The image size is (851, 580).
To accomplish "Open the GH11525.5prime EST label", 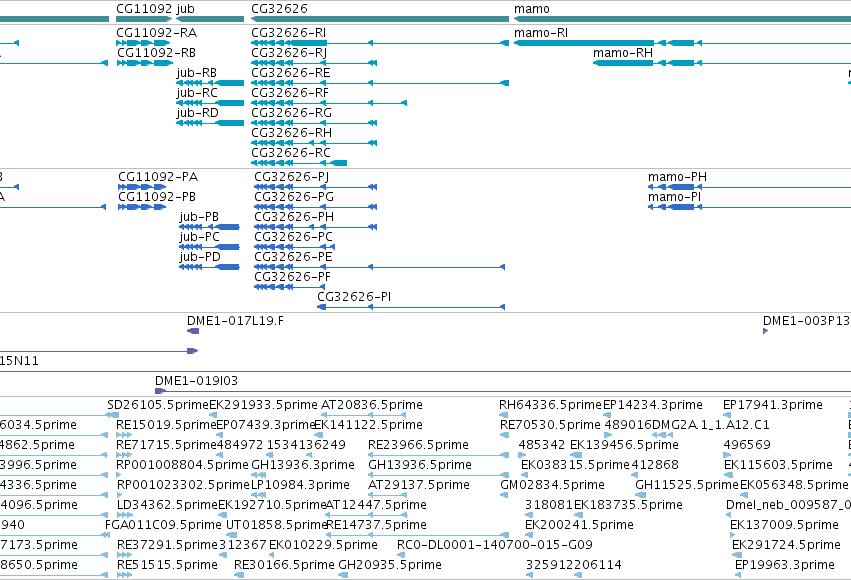I will click(x=687, y=485).
